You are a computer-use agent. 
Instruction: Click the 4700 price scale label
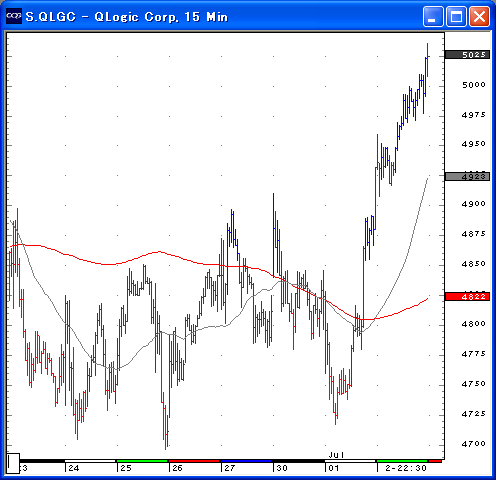tap(474, 444)
